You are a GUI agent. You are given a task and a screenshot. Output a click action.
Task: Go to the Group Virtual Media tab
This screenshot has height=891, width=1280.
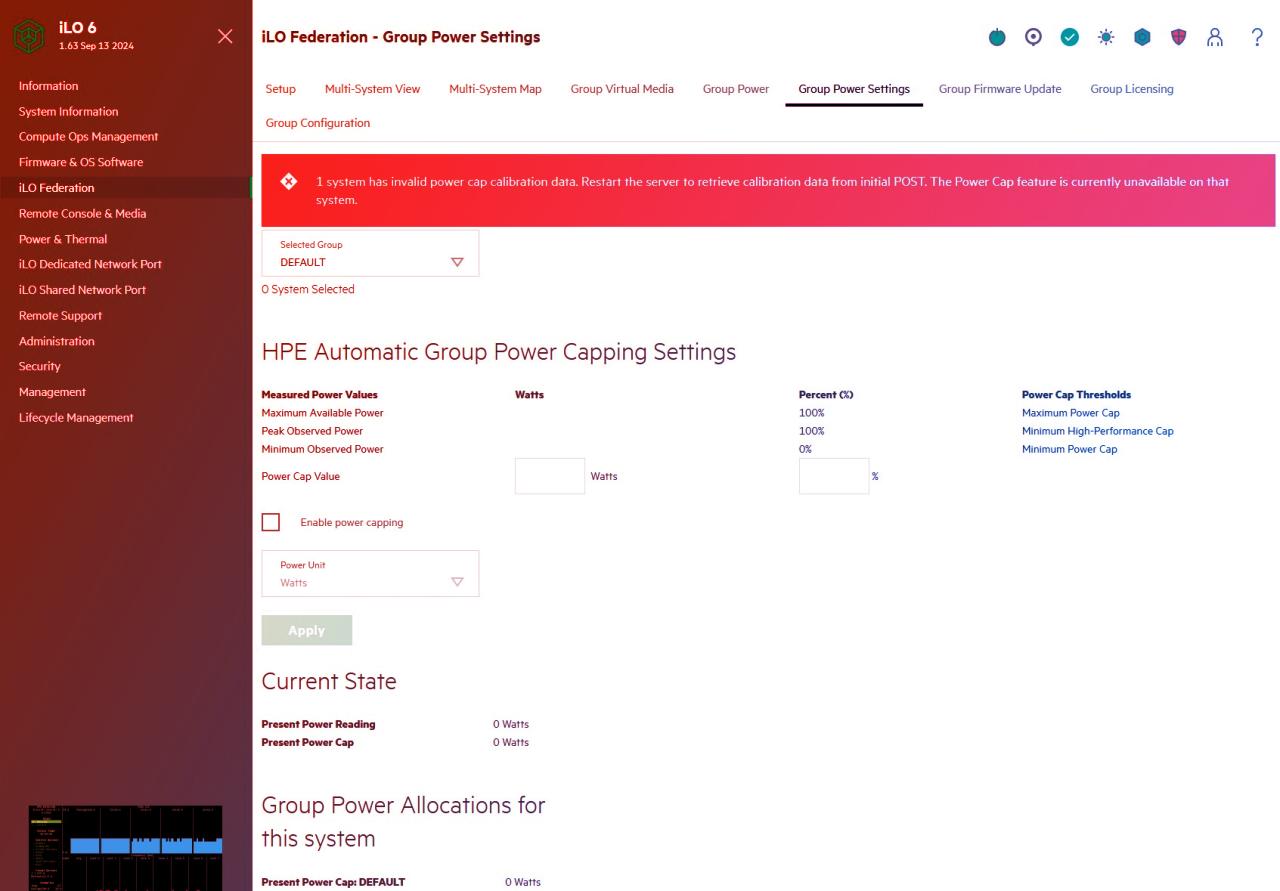coord(622,89)
